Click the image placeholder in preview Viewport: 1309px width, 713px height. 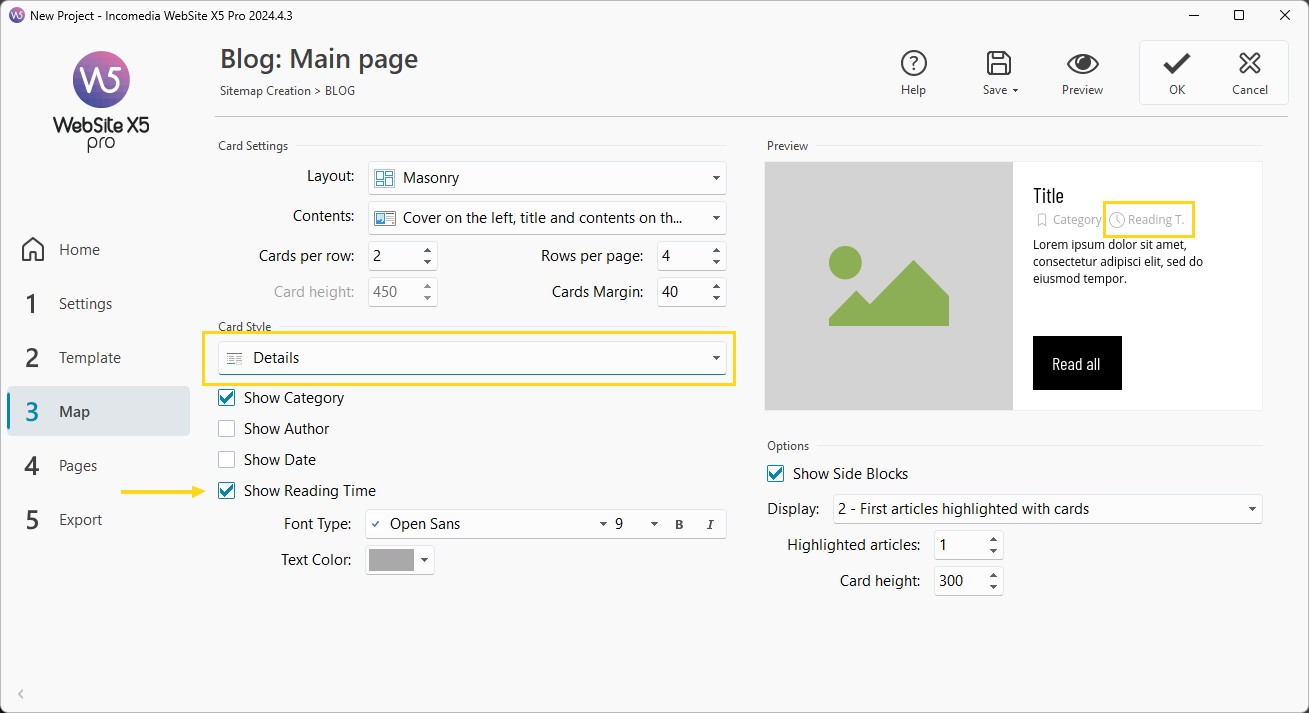(x=888, y=285)
